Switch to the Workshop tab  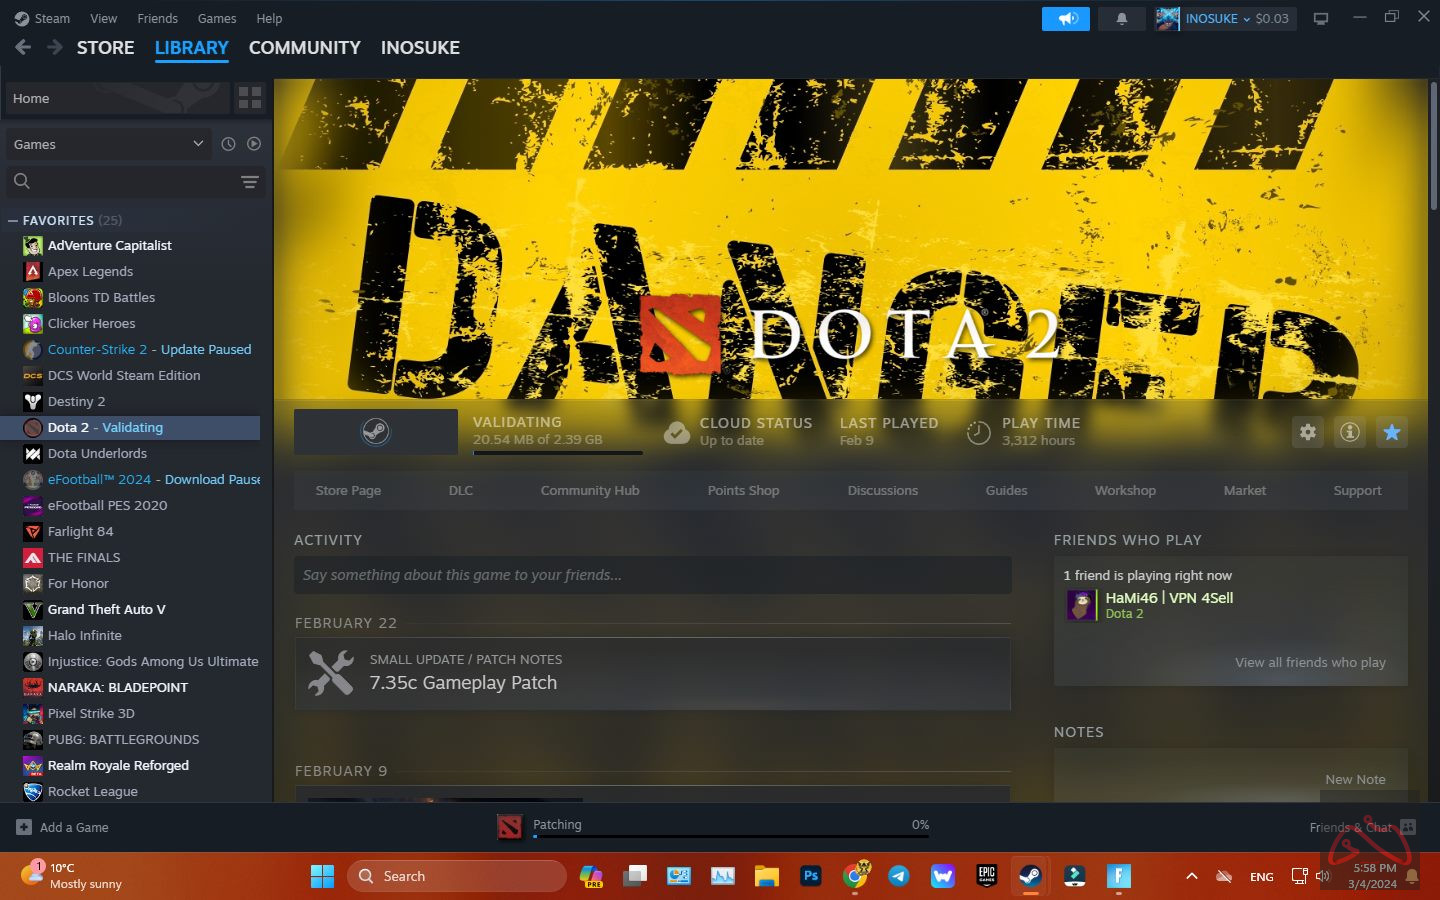pyautogui.click(x=1125, y=490)
